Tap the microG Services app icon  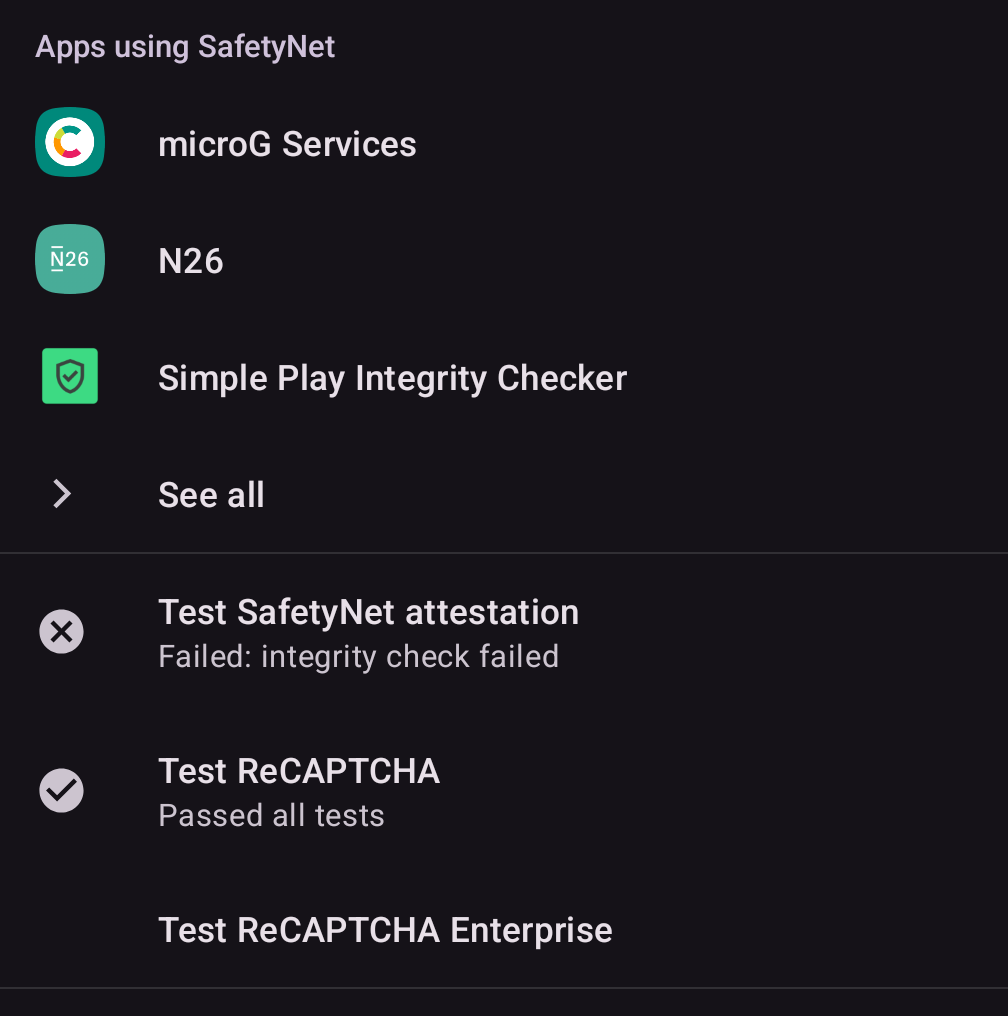point(70,143)
